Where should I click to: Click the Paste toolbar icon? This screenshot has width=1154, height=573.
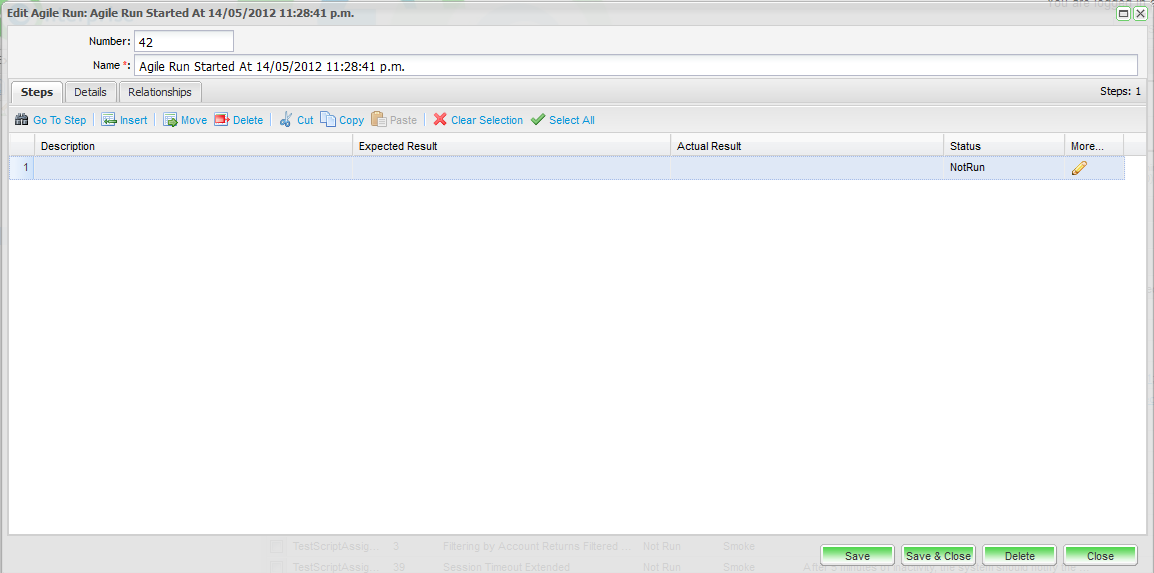click(x=379, y=120)
